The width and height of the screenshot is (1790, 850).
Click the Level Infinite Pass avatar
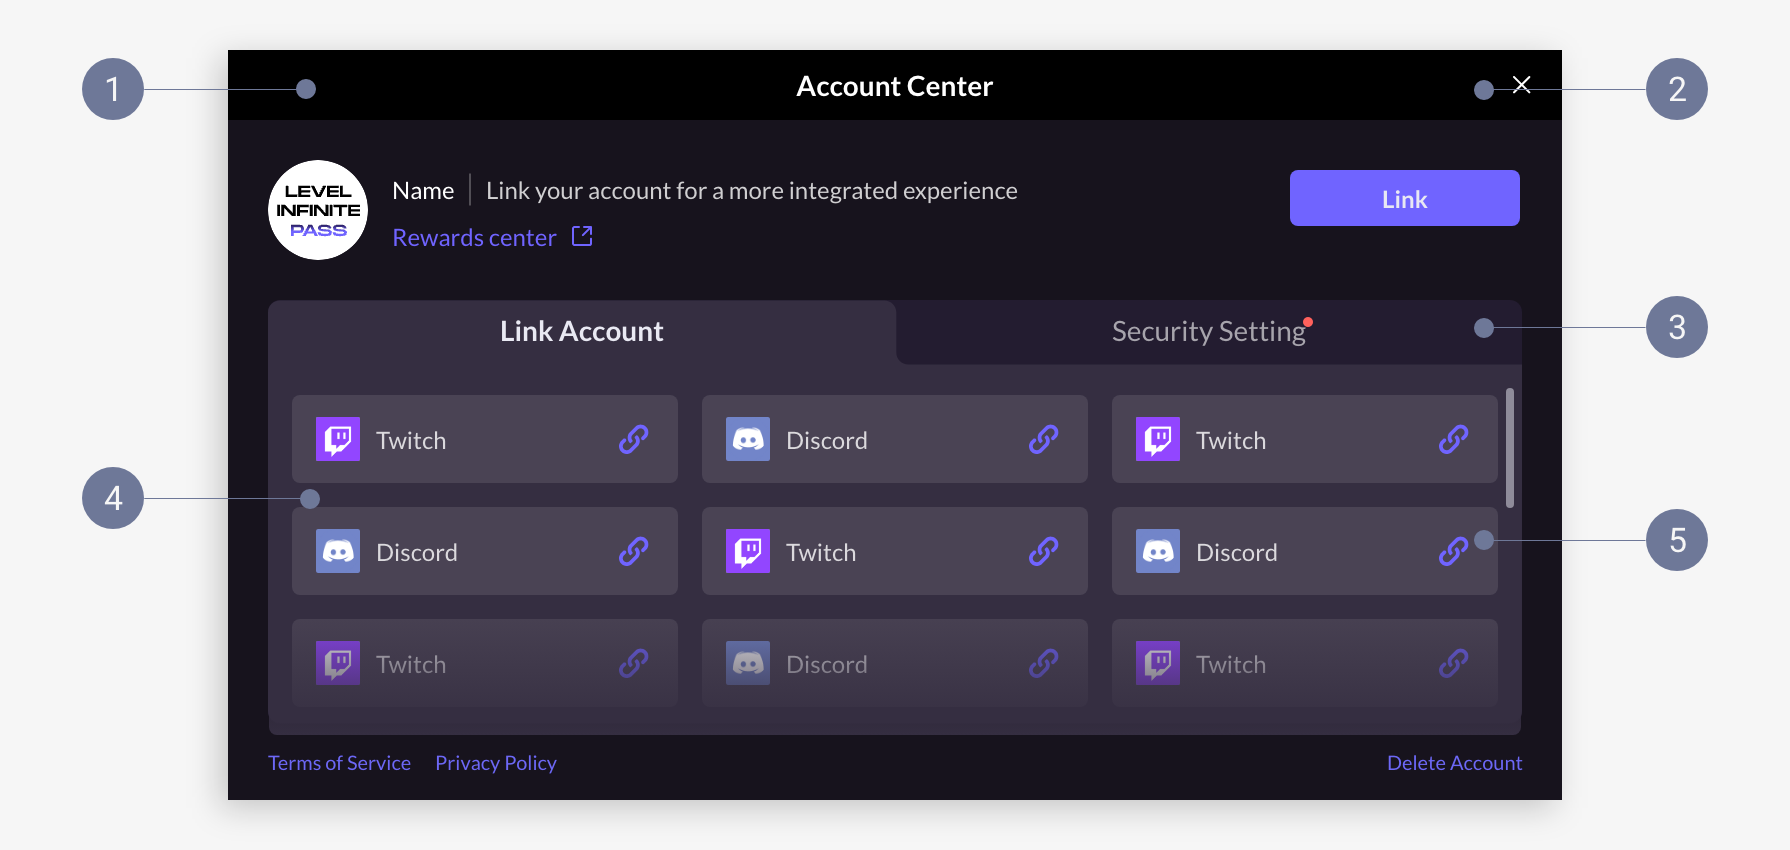click(318, 210)
